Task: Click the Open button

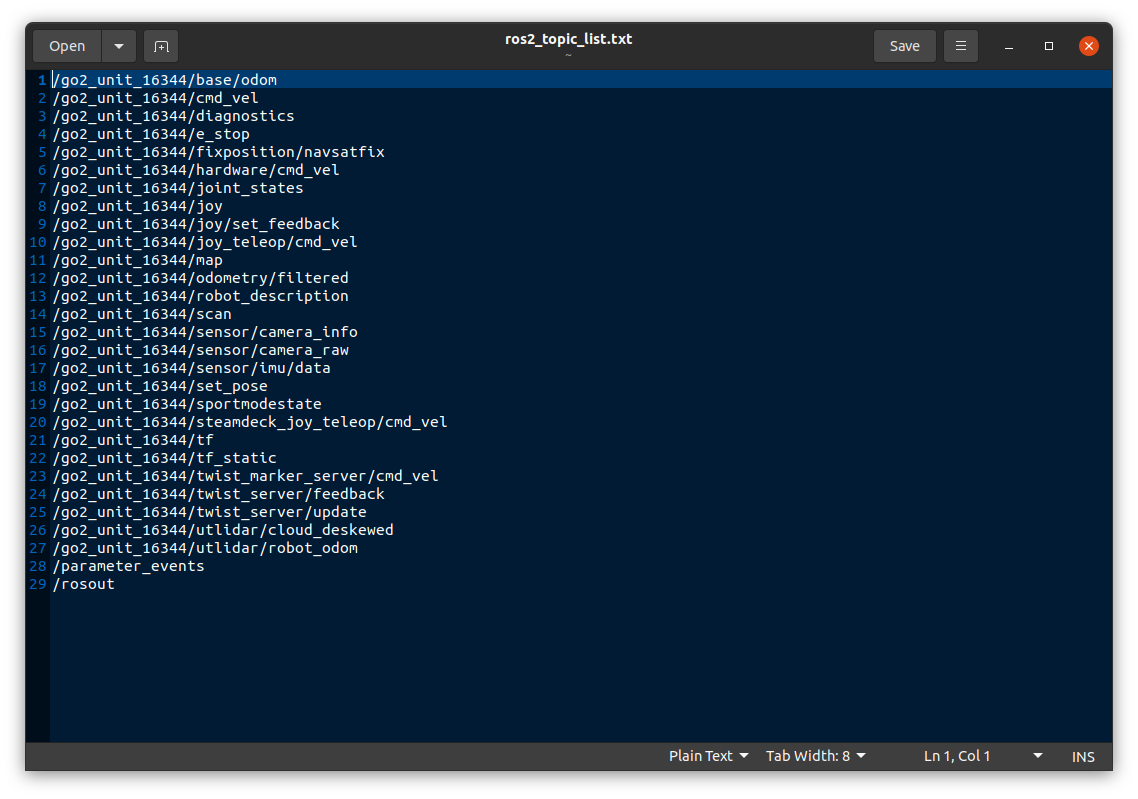Action: [67, 46]
